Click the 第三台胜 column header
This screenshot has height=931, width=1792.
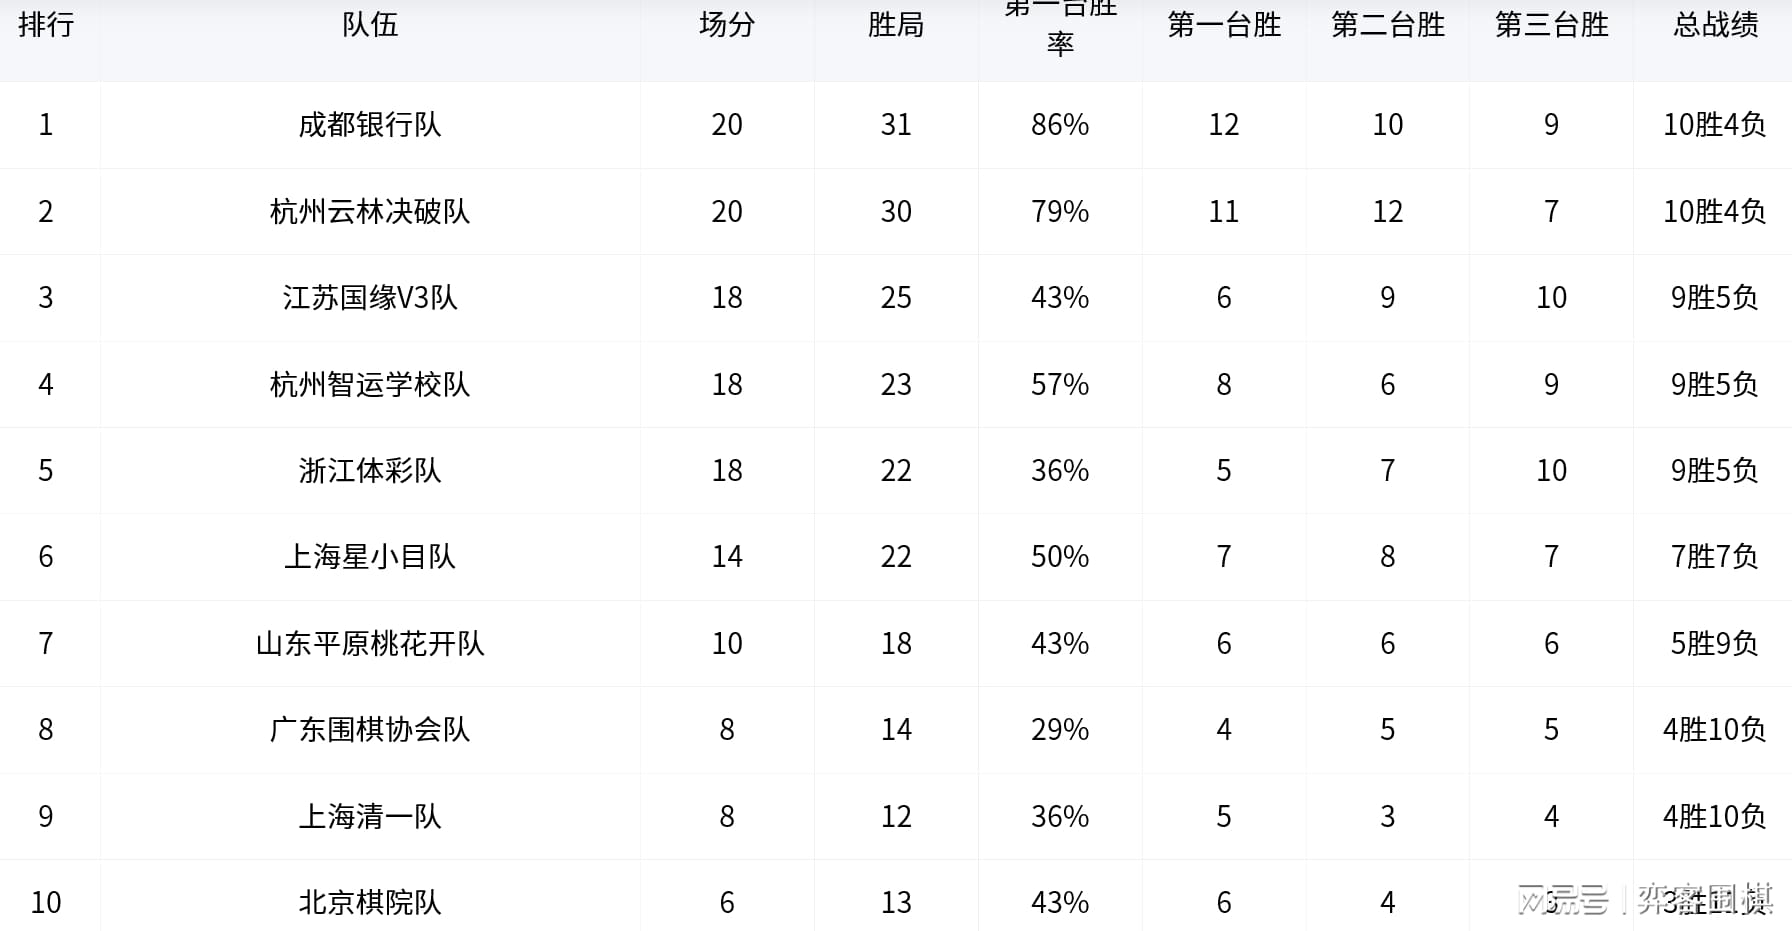pyautogui.click(x=1552, y=25)
